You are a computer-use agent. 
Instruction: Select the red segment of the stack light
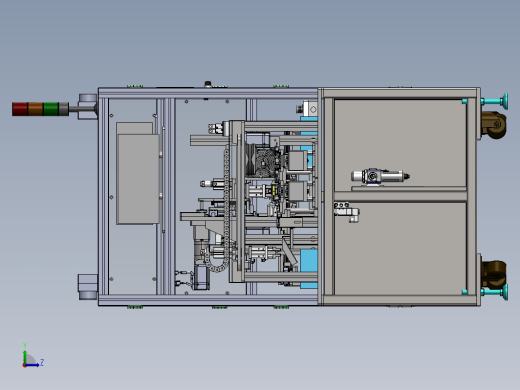(20, 109)
